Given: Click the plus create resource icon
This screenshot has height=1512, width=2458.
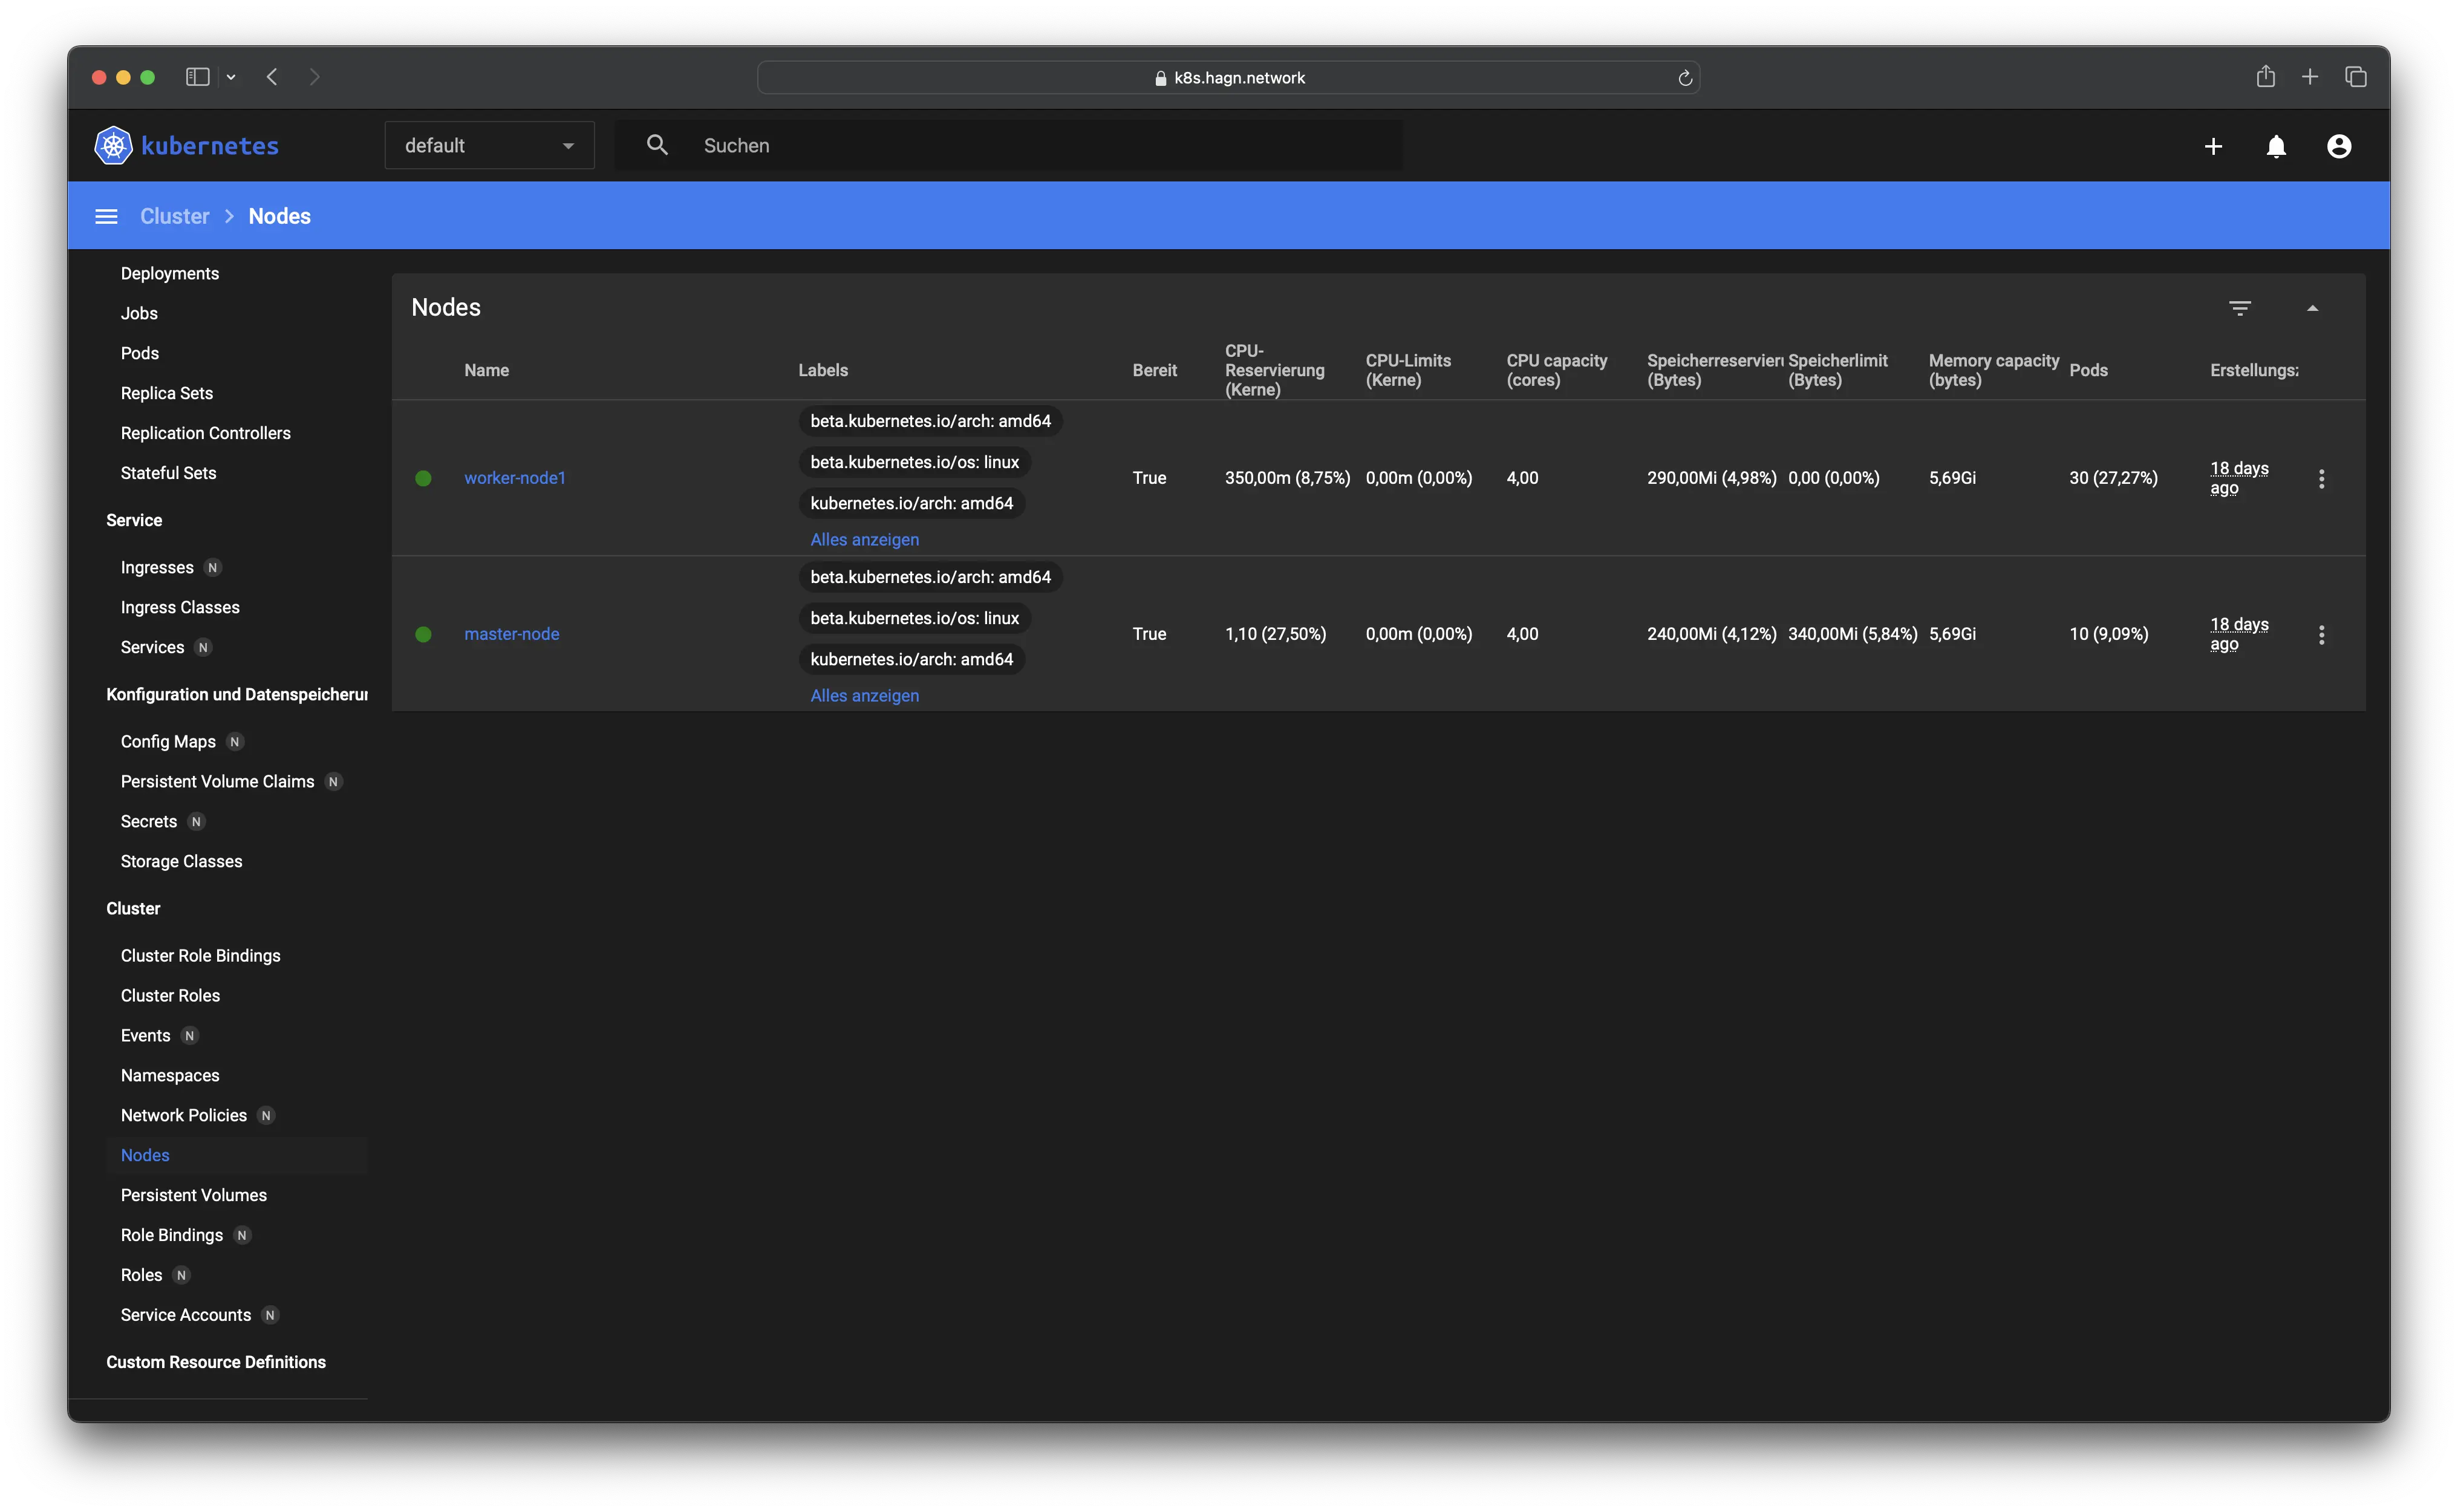Looking at the screenshot, I should click(x=2213, y=147).
